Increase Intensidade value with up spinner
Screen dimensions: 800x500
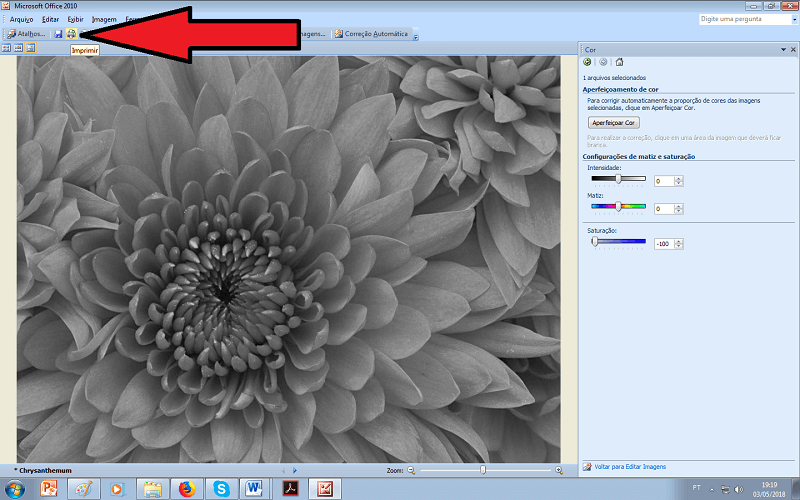click(678, 178)
